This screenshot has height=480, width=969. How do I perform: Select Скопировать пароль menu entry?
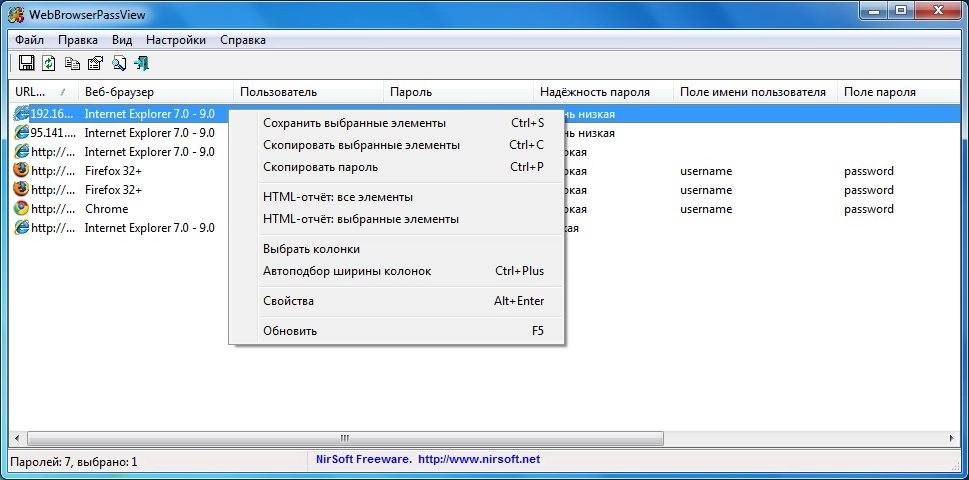[x=397, y=167]
